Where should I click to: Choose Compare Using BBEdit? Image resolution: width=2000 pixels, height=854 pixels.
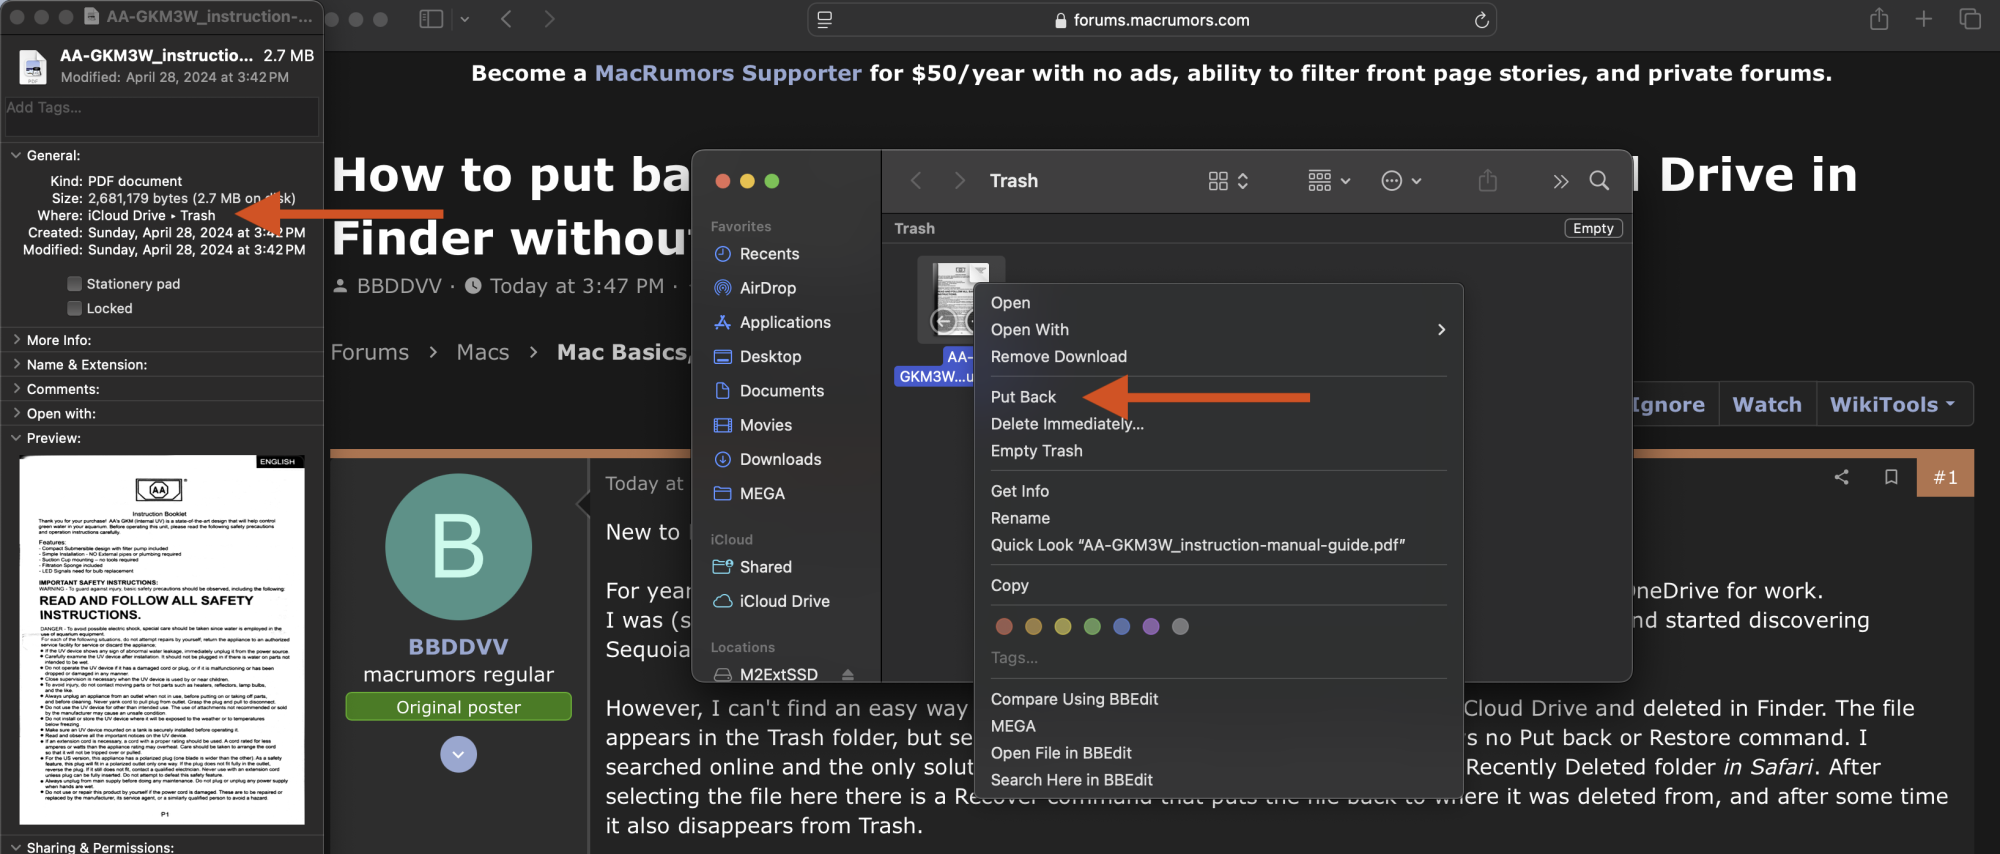[x=1074, y=699]
